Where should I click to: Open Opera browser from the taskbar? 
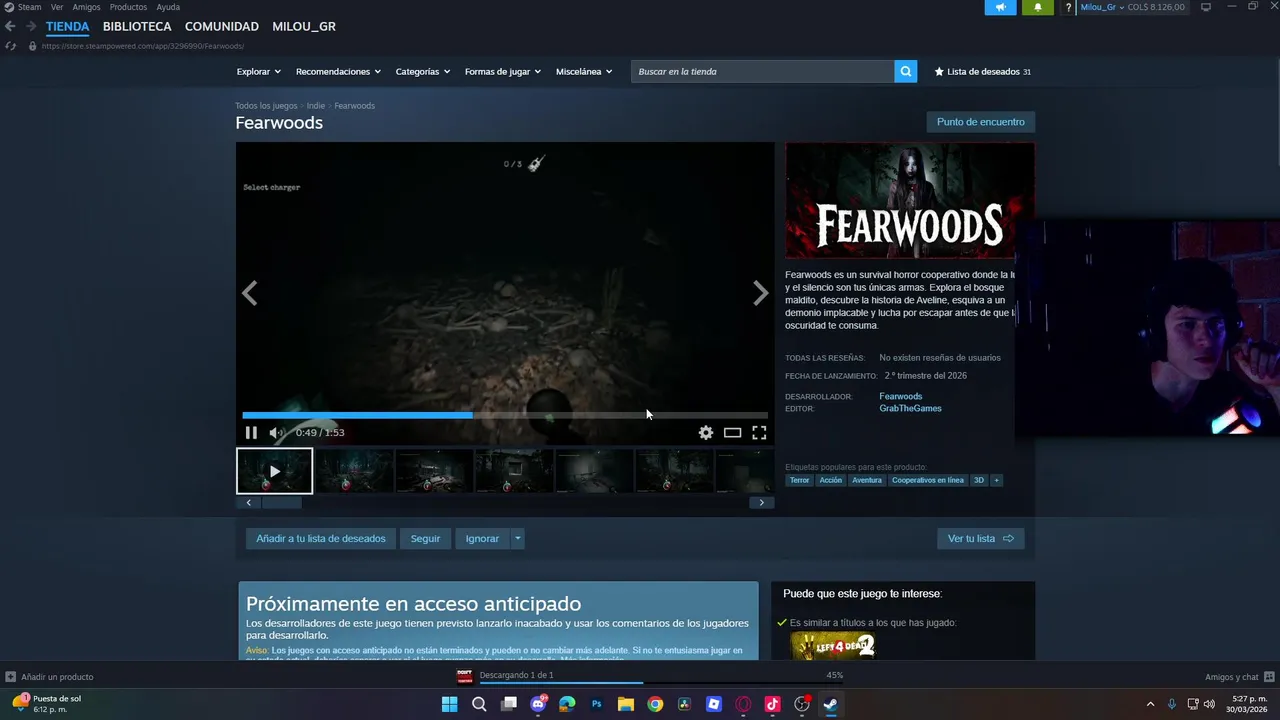pos(743,704)
